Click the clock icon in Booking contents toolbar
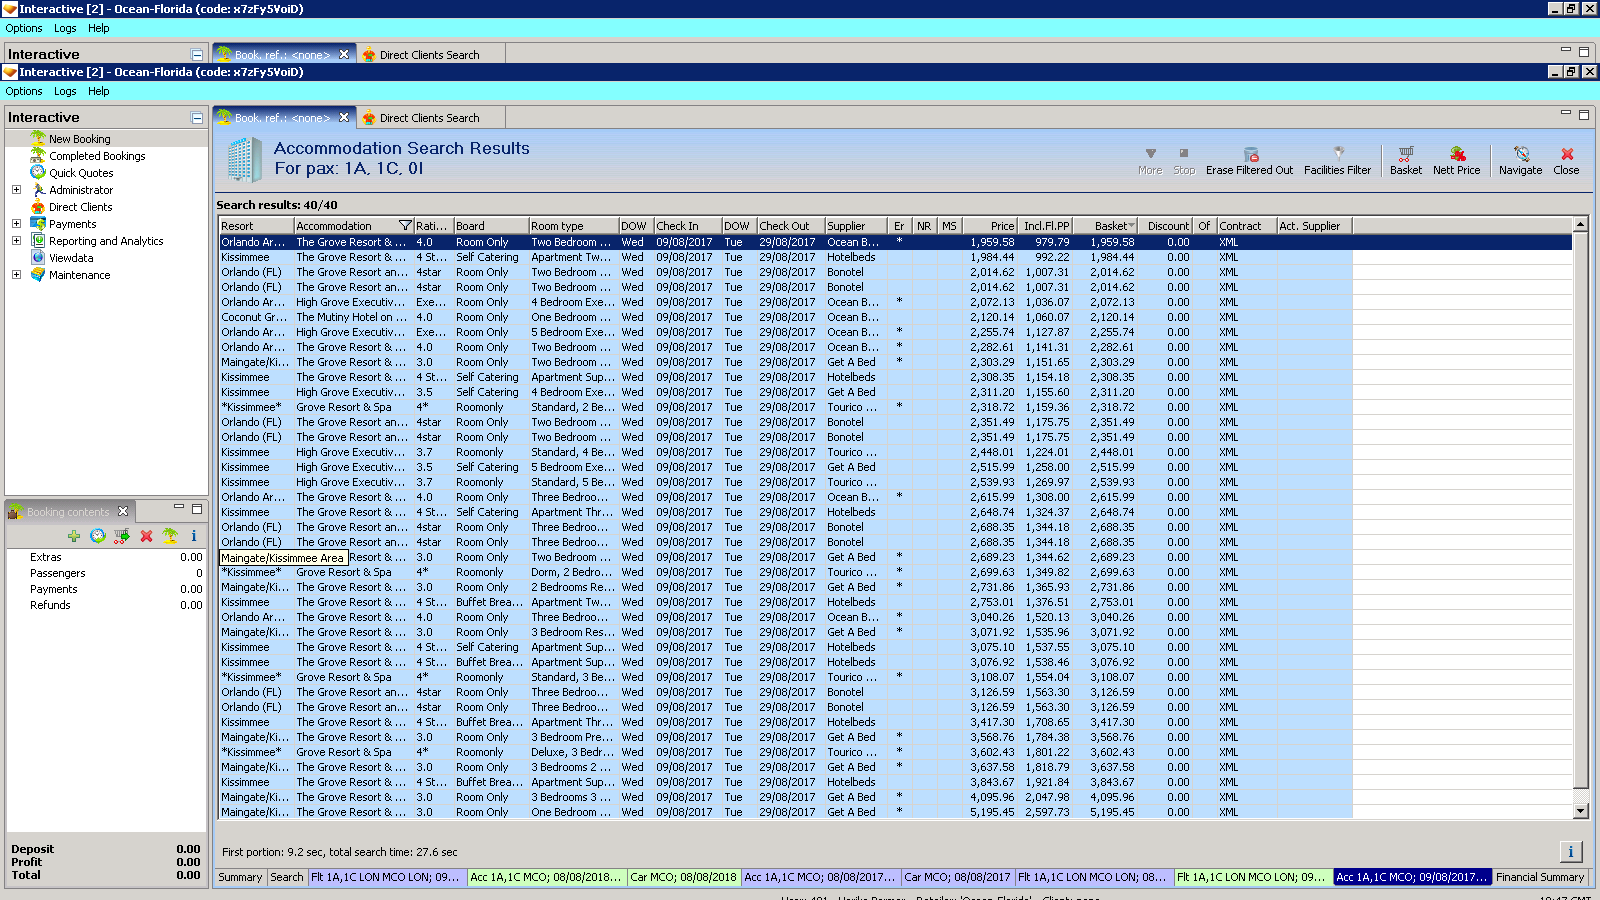The width and height of the screenshot is (1600, 900). click(x=98, y=536)
